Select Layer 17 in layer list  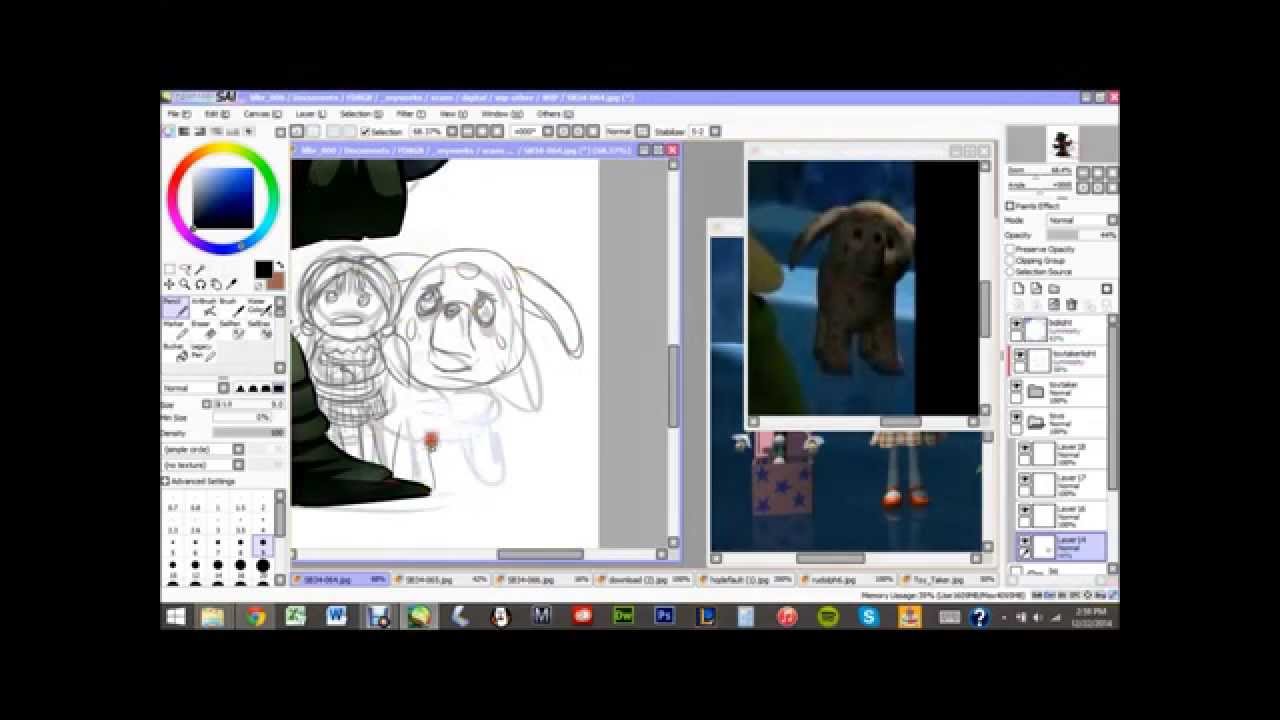(x=1061, y=484)
